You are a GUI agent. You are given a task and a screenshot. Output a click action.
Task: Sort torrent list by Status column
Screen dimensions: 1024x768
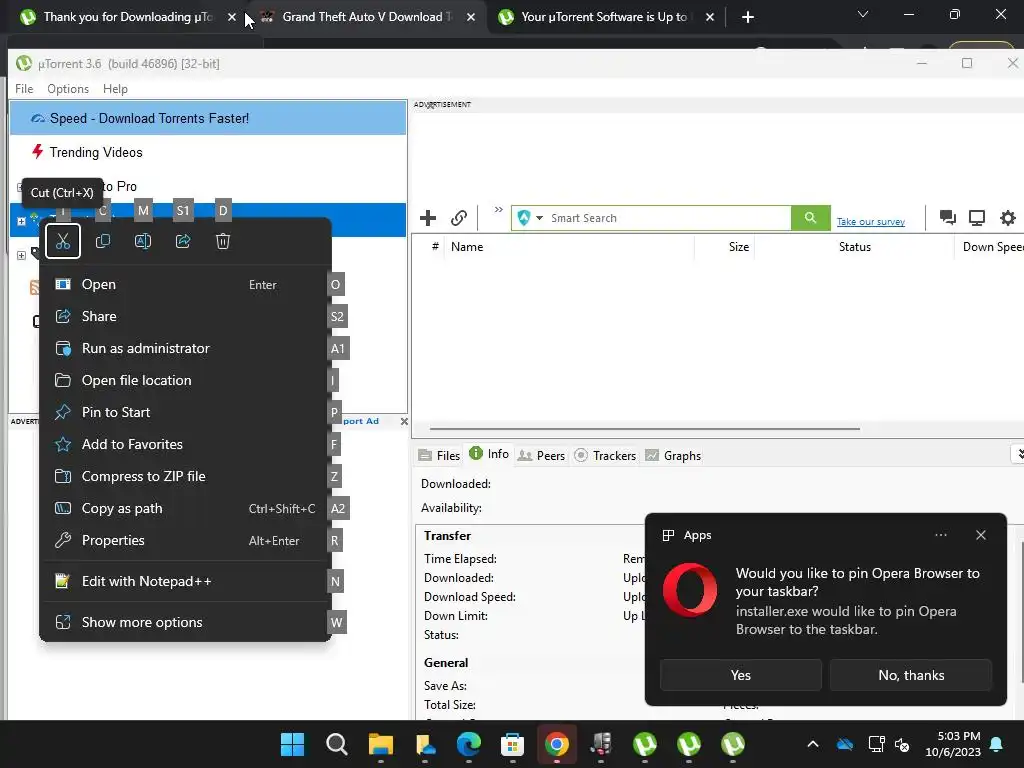[854, 247]
